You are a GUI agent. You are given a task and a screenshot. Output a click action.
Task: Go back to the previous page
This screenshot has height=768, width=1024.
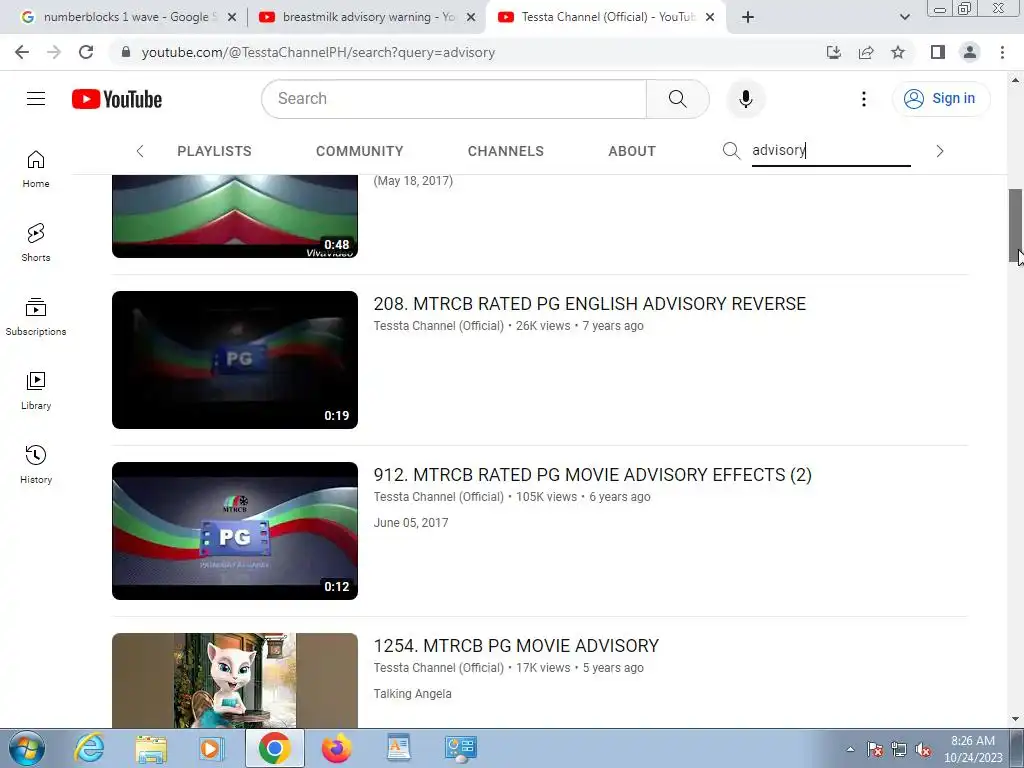(x=22, y=52)
